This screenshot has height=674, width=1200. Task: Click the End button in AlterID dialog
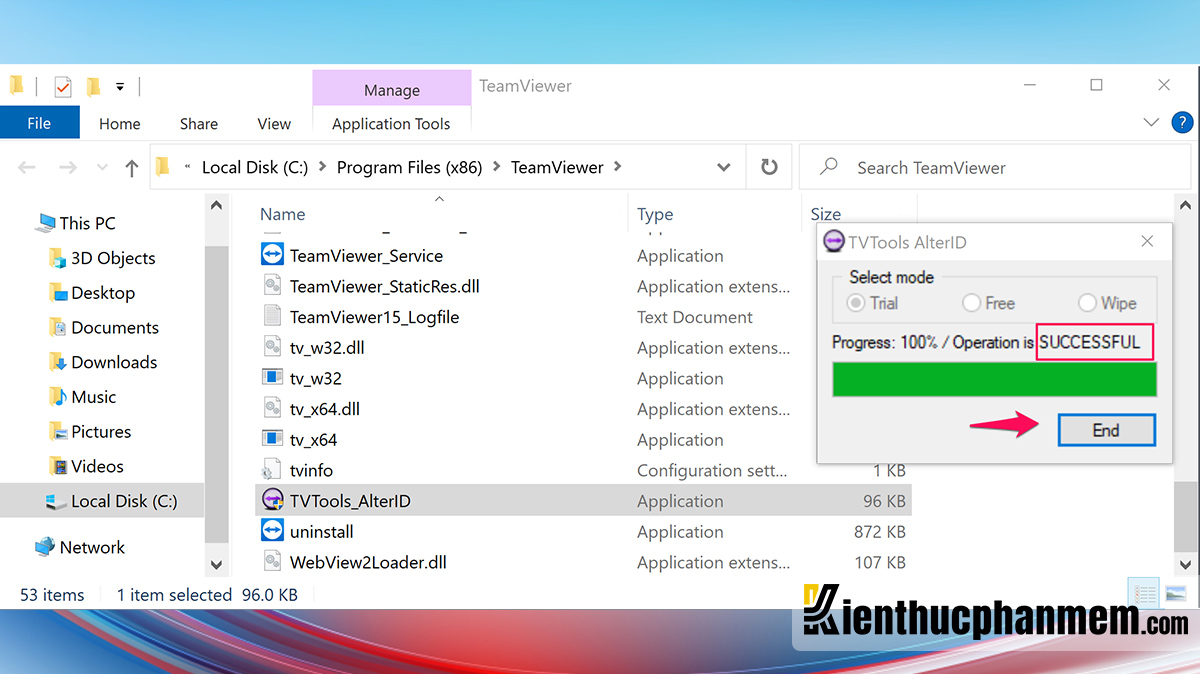(1106, 430)
